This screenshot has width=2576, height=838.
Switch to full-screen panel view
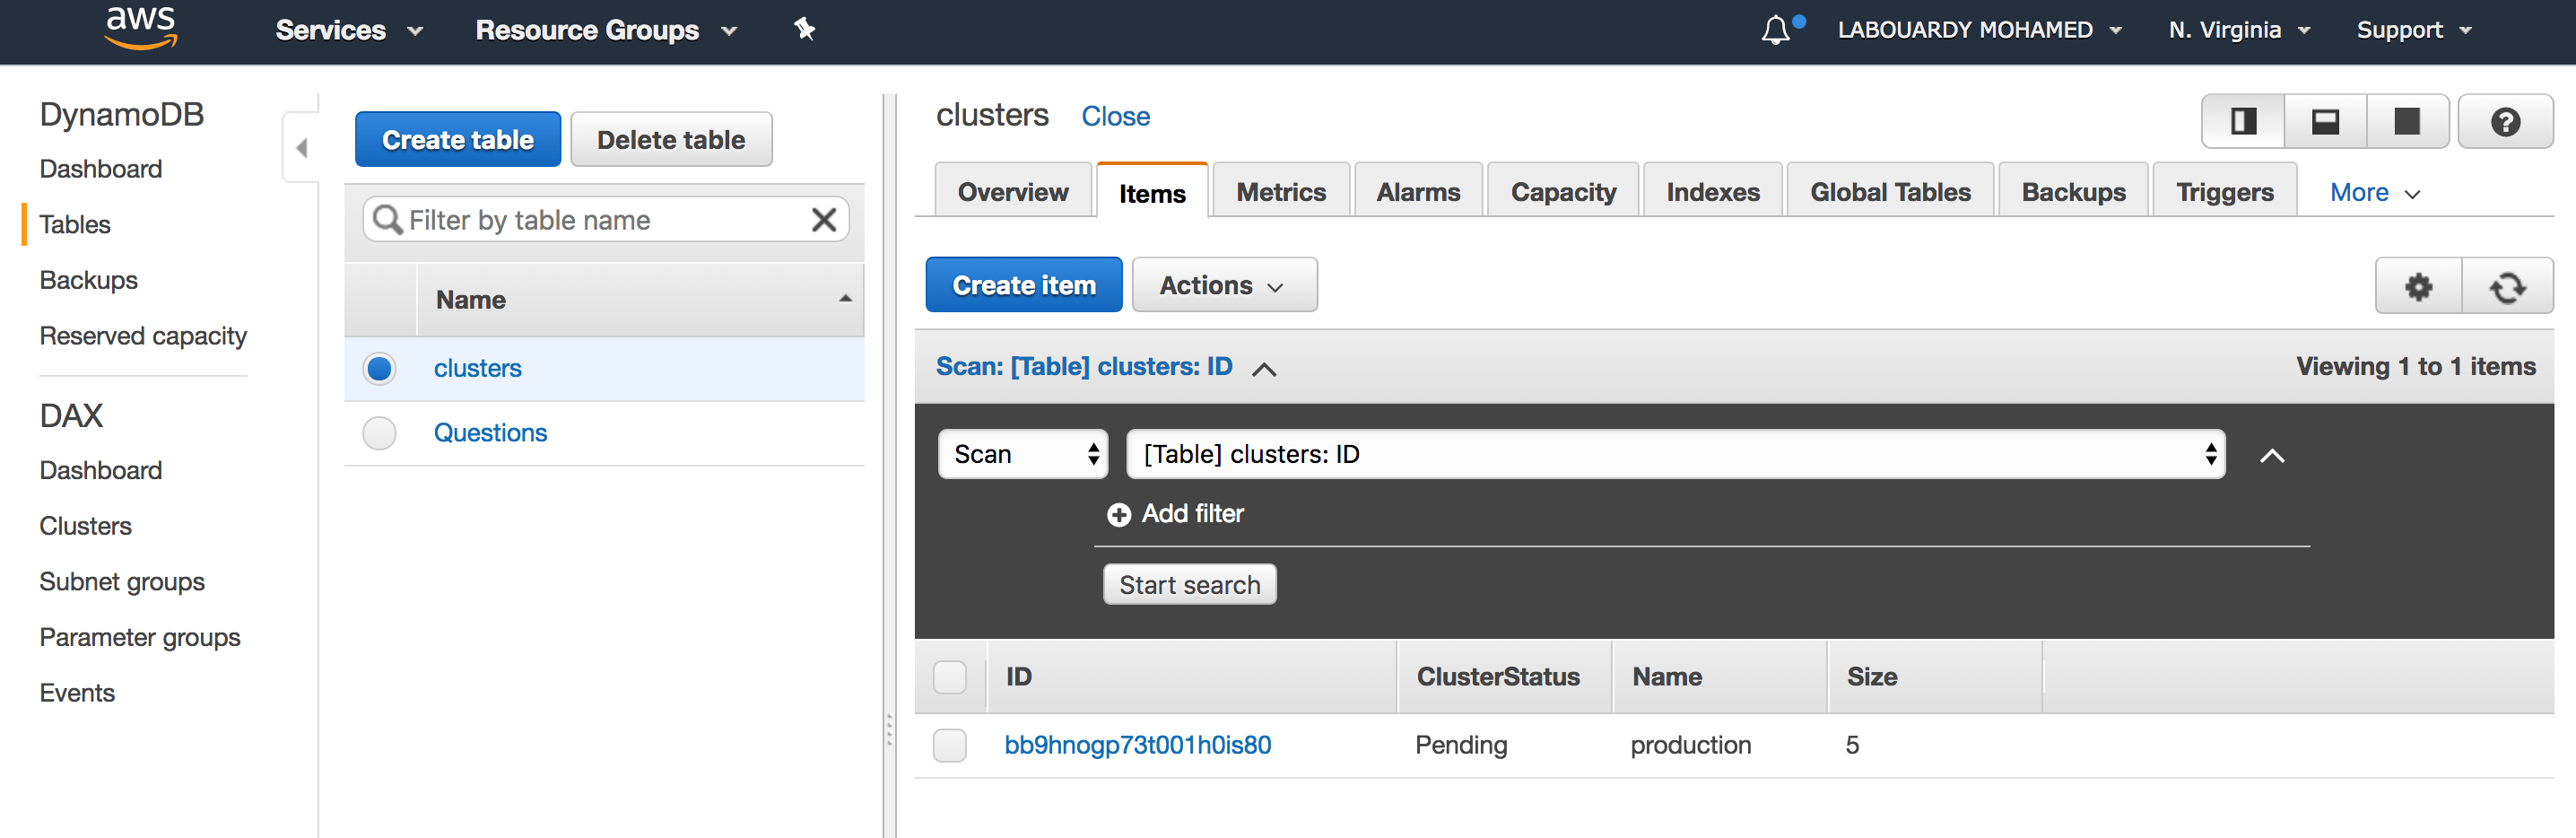tap(2407, 122)
